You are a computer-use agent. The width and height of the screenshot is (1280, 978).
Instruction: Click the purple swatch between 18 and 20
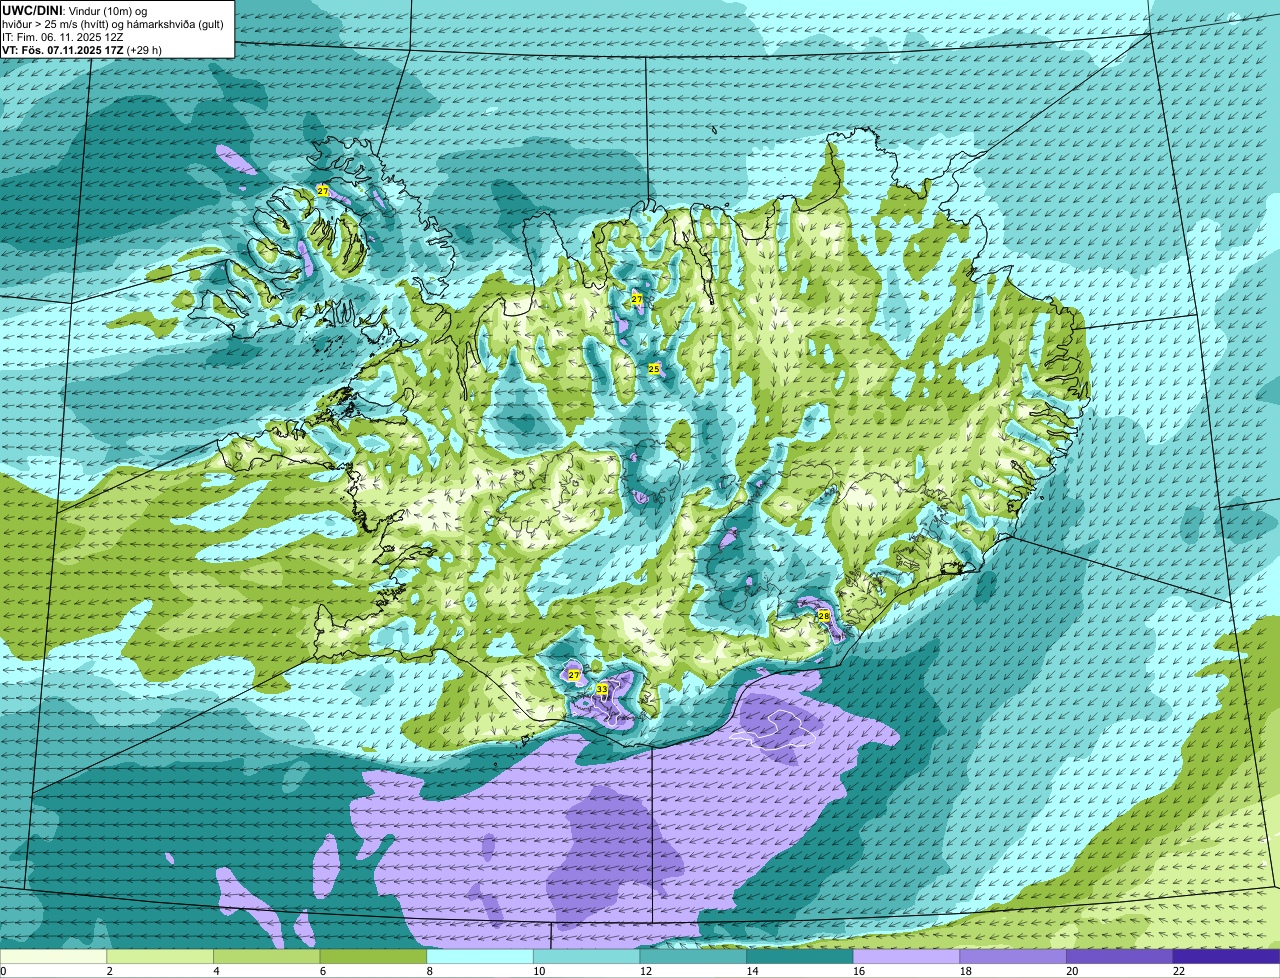pos(1013,957)
